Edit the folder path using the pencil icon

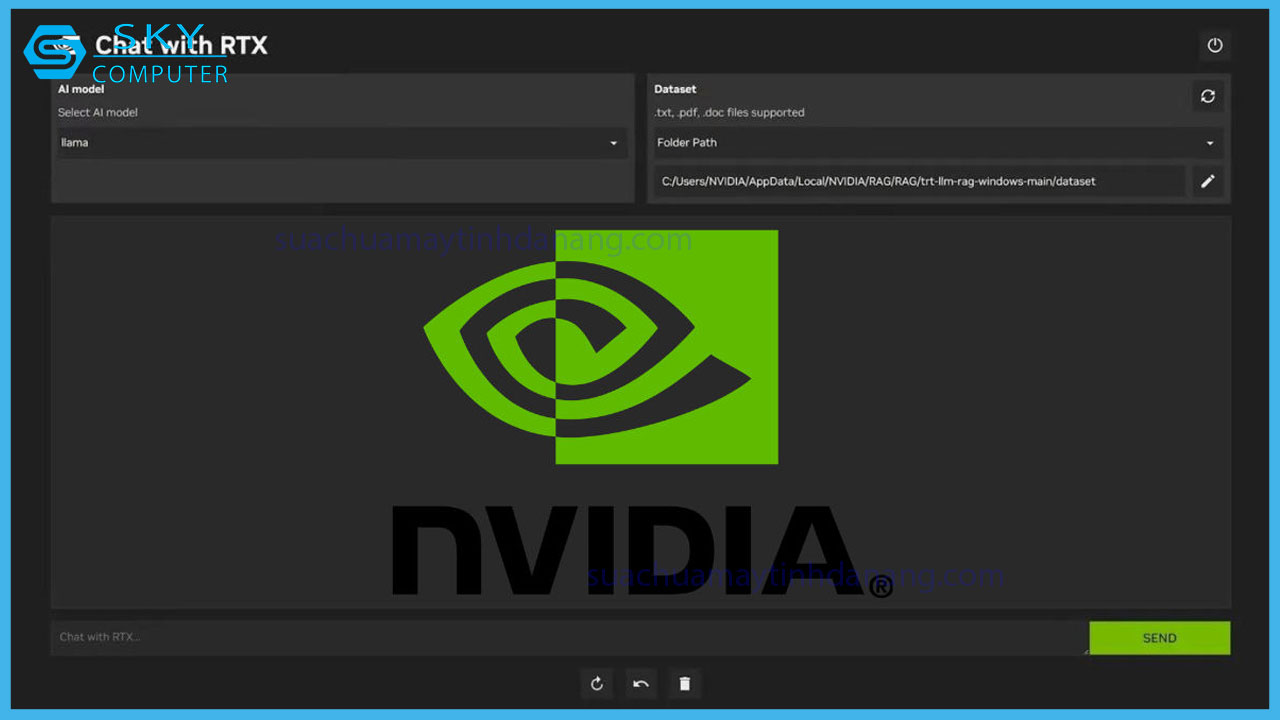pyautogui.click(x=1208, y=181)
